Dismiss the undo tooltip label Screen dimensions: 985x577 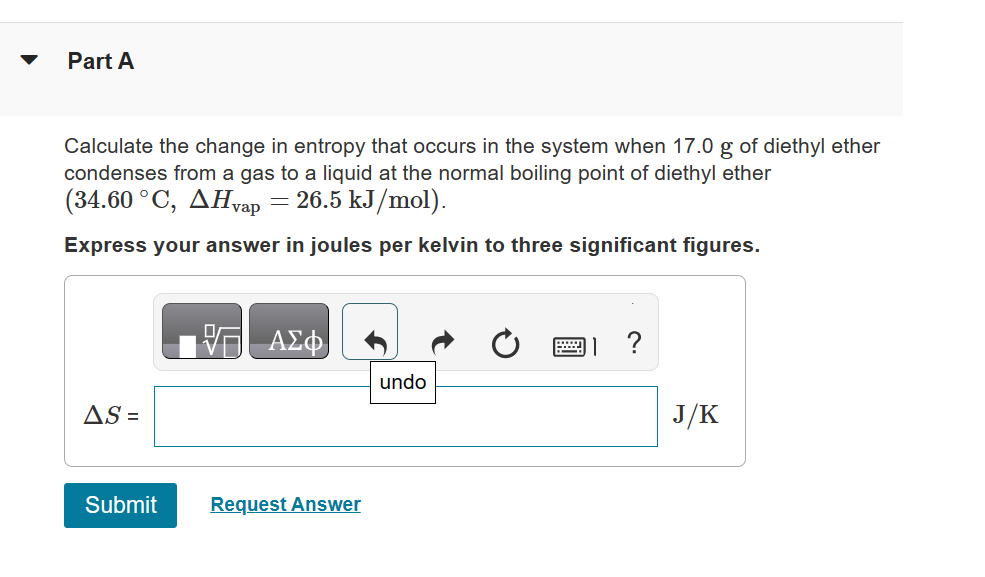click(x=403, y=381)
